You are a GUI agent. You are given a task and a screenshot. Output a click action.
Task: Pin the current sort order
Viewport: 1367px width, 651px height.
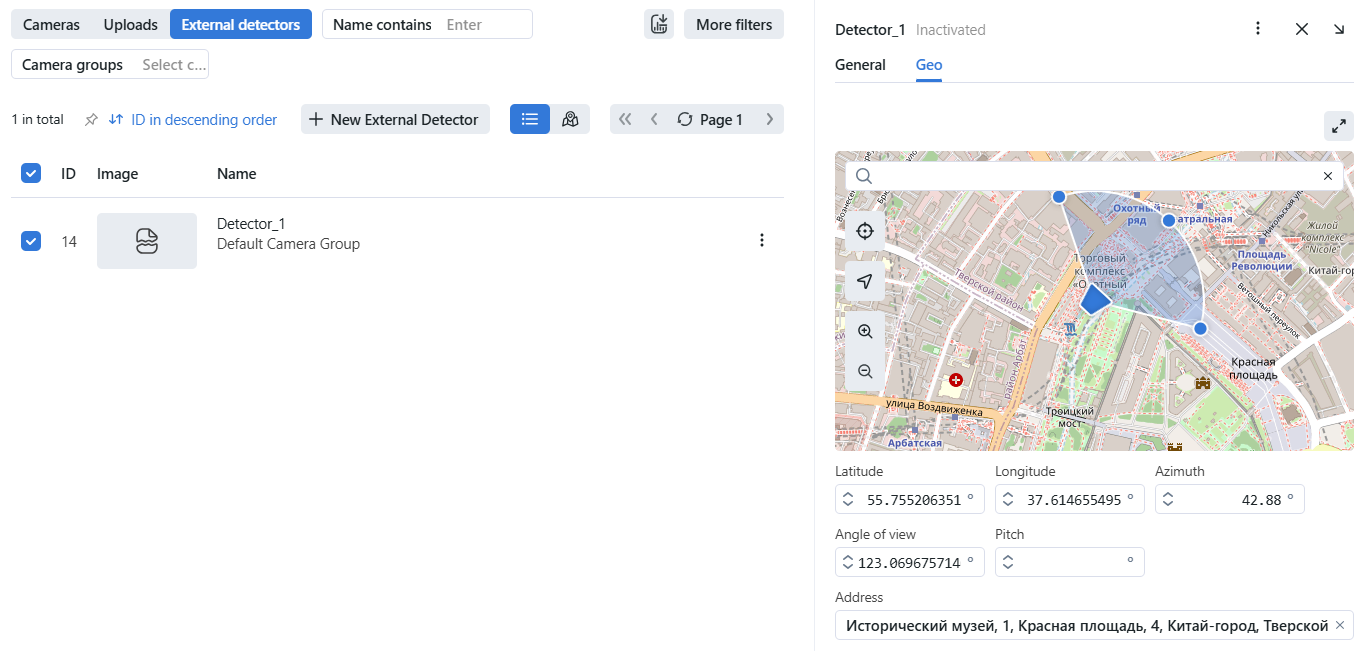91,120
